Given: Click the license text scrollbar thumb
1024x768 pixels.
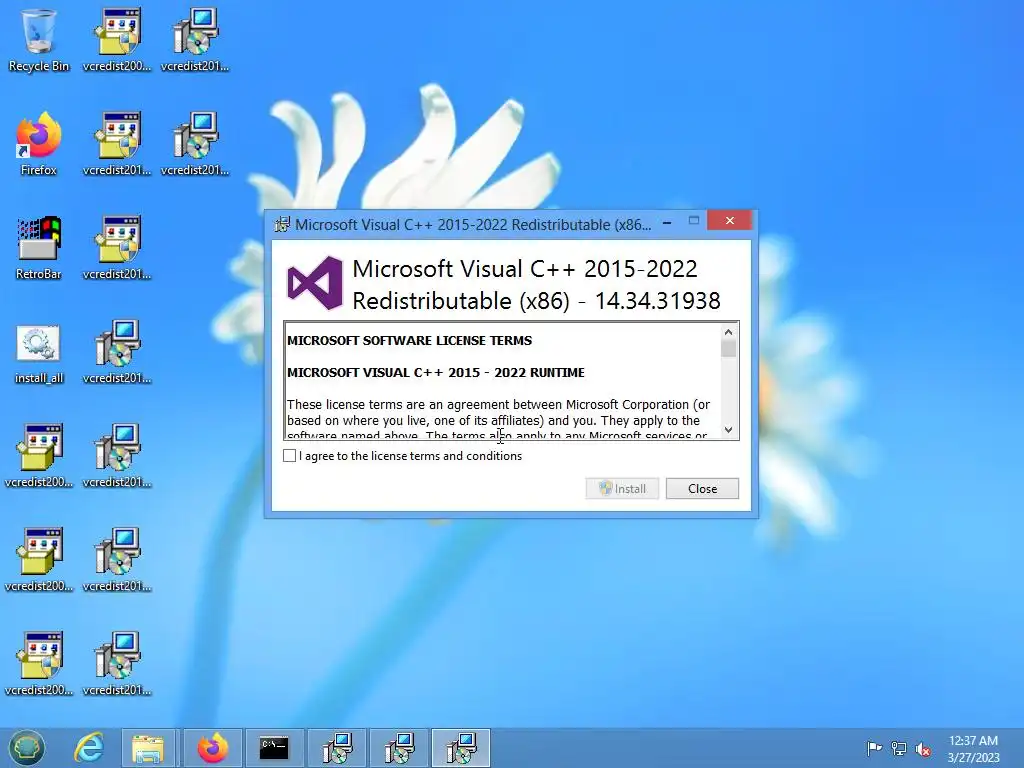Looking at the screenshot, I should tap(728, 349).
